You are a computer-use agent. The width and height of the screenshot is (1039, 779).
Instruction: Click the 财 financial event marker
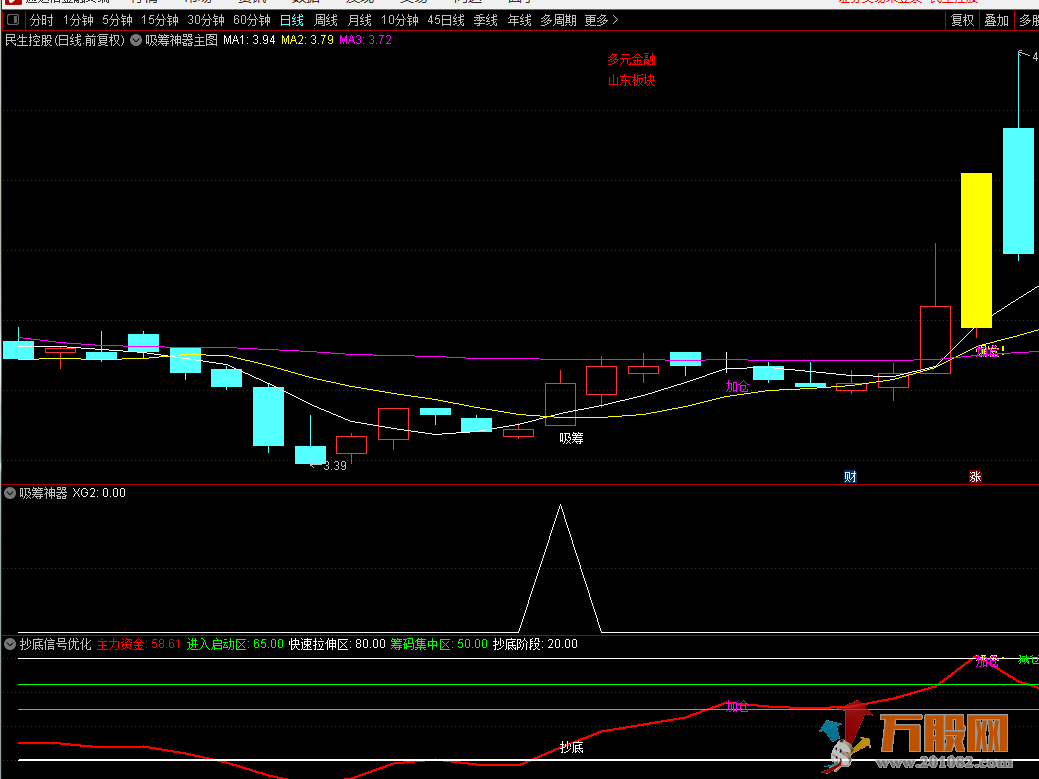pyautogui.click(x=850, y=476)
